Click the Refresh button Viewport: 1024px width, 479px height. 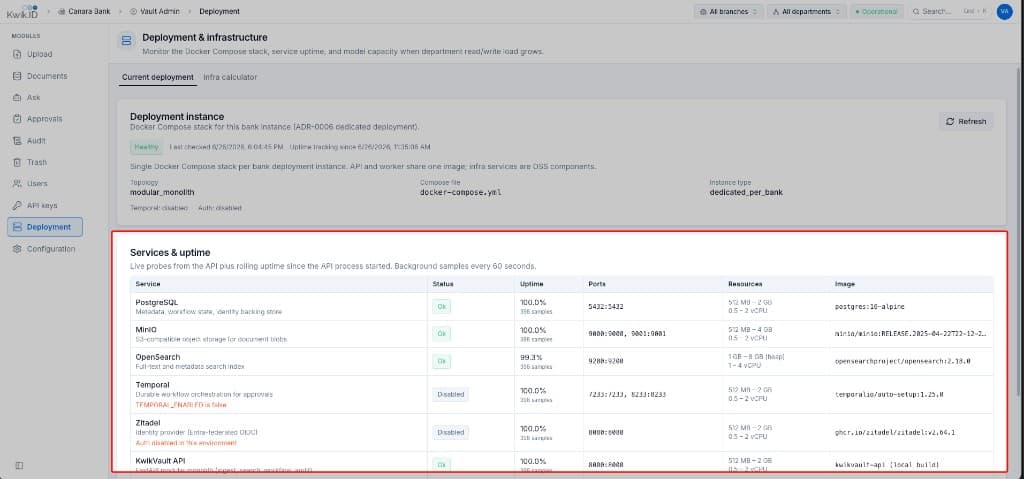coord(966,122)
